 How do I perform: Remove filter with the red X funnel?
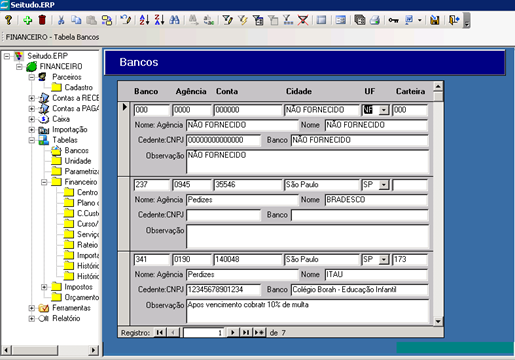pos(303,20)
